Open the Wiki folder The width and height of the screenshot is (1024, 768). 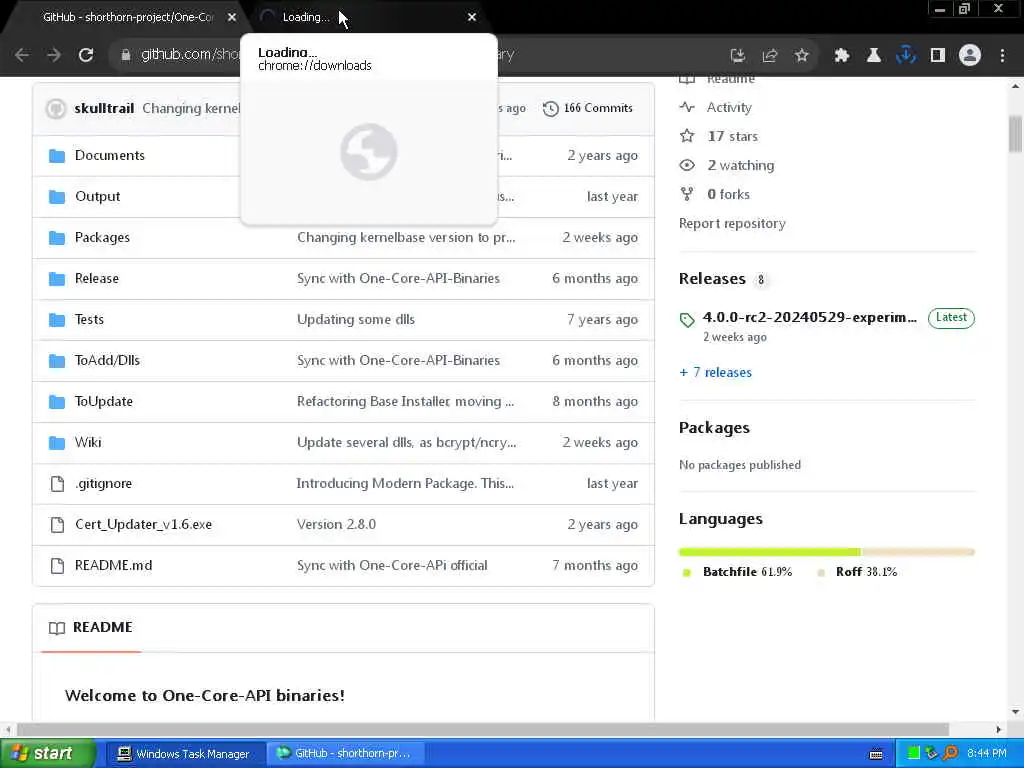[88, 442]
